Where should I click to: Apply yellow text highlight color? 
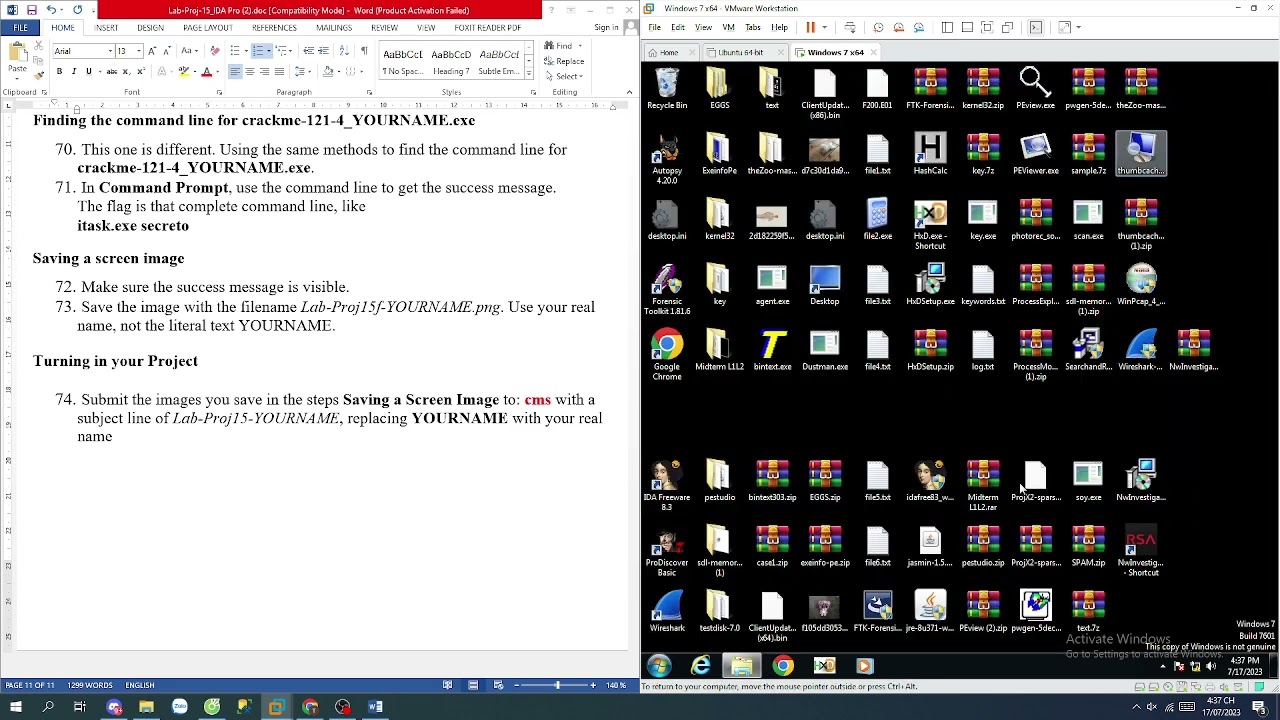(184, 72)
